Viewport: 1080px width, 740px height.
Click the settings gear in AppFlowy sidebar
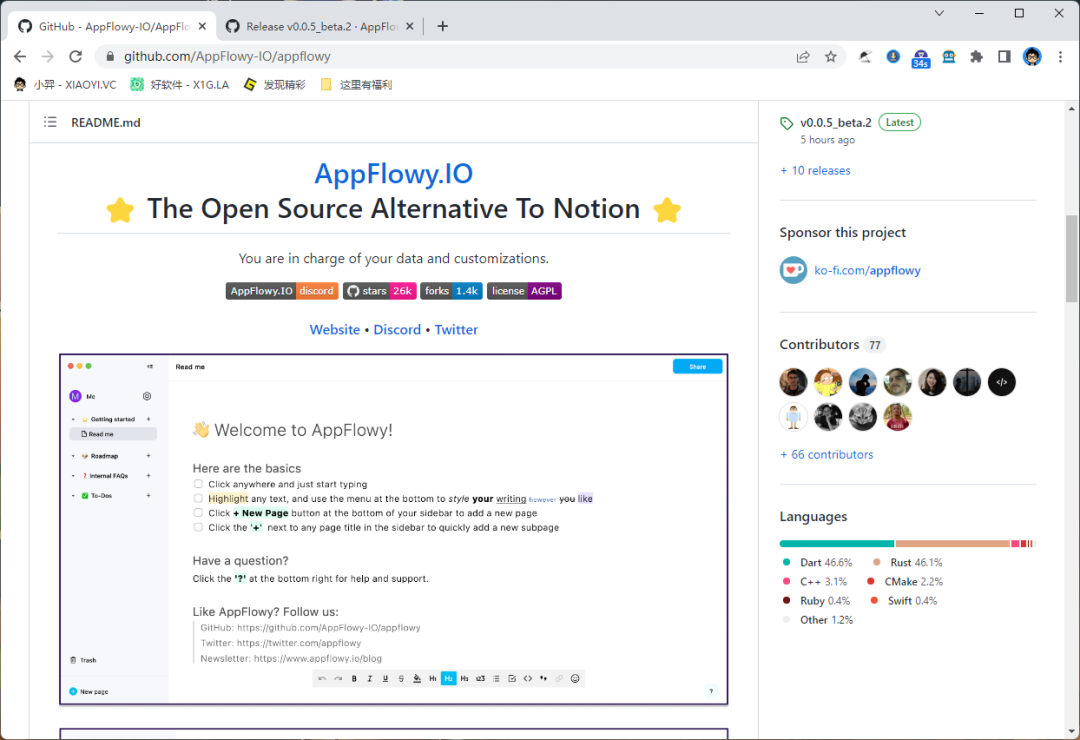[x=147, y=396]
